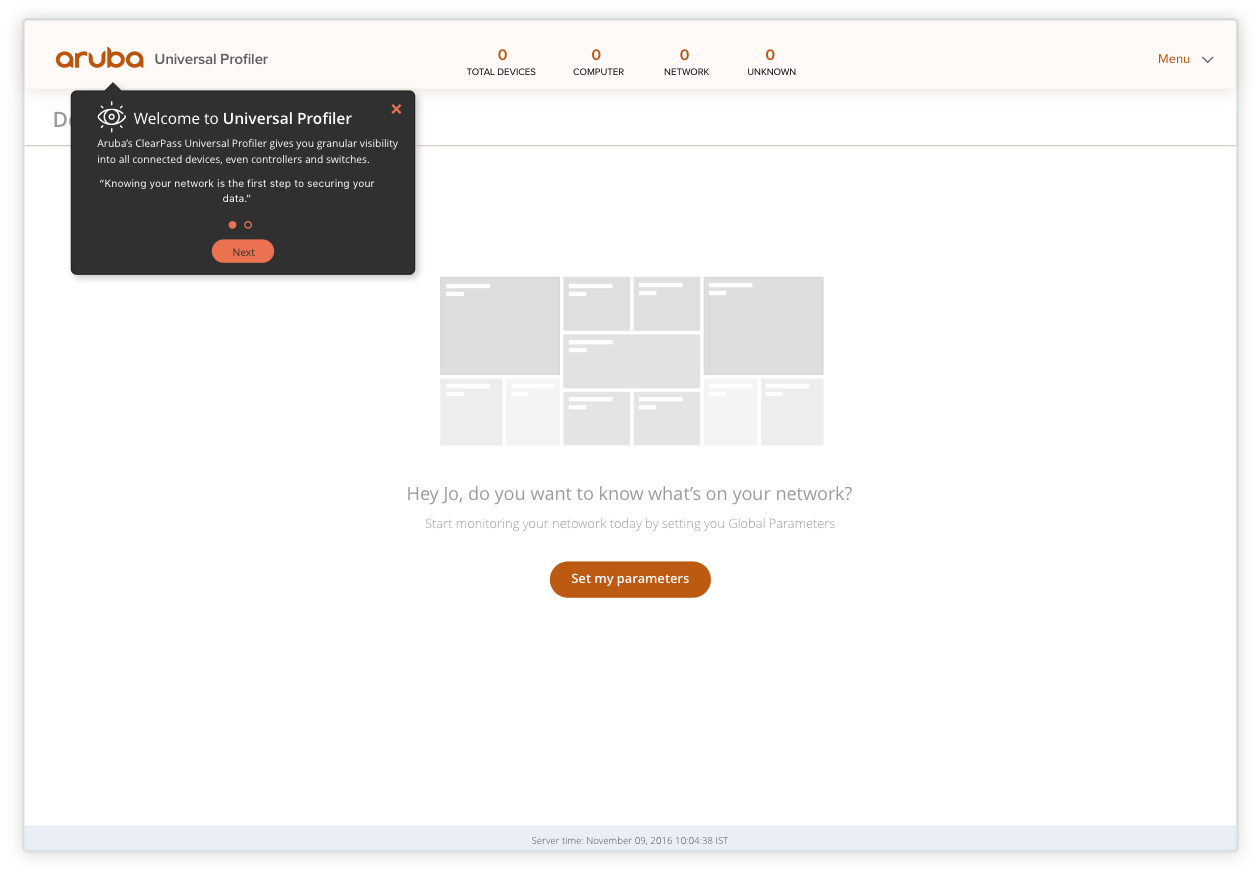Click the Universal Profiler header title
This screenshot has height=871, width=1260.
(x=211, y=59)
